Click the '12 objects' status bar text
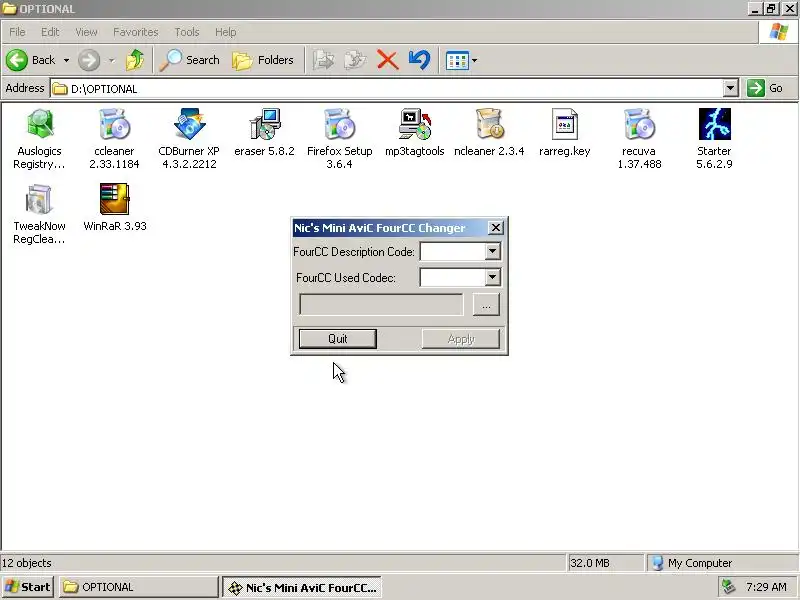This screenshot has width=800, height=600. (x=27, y=563)
